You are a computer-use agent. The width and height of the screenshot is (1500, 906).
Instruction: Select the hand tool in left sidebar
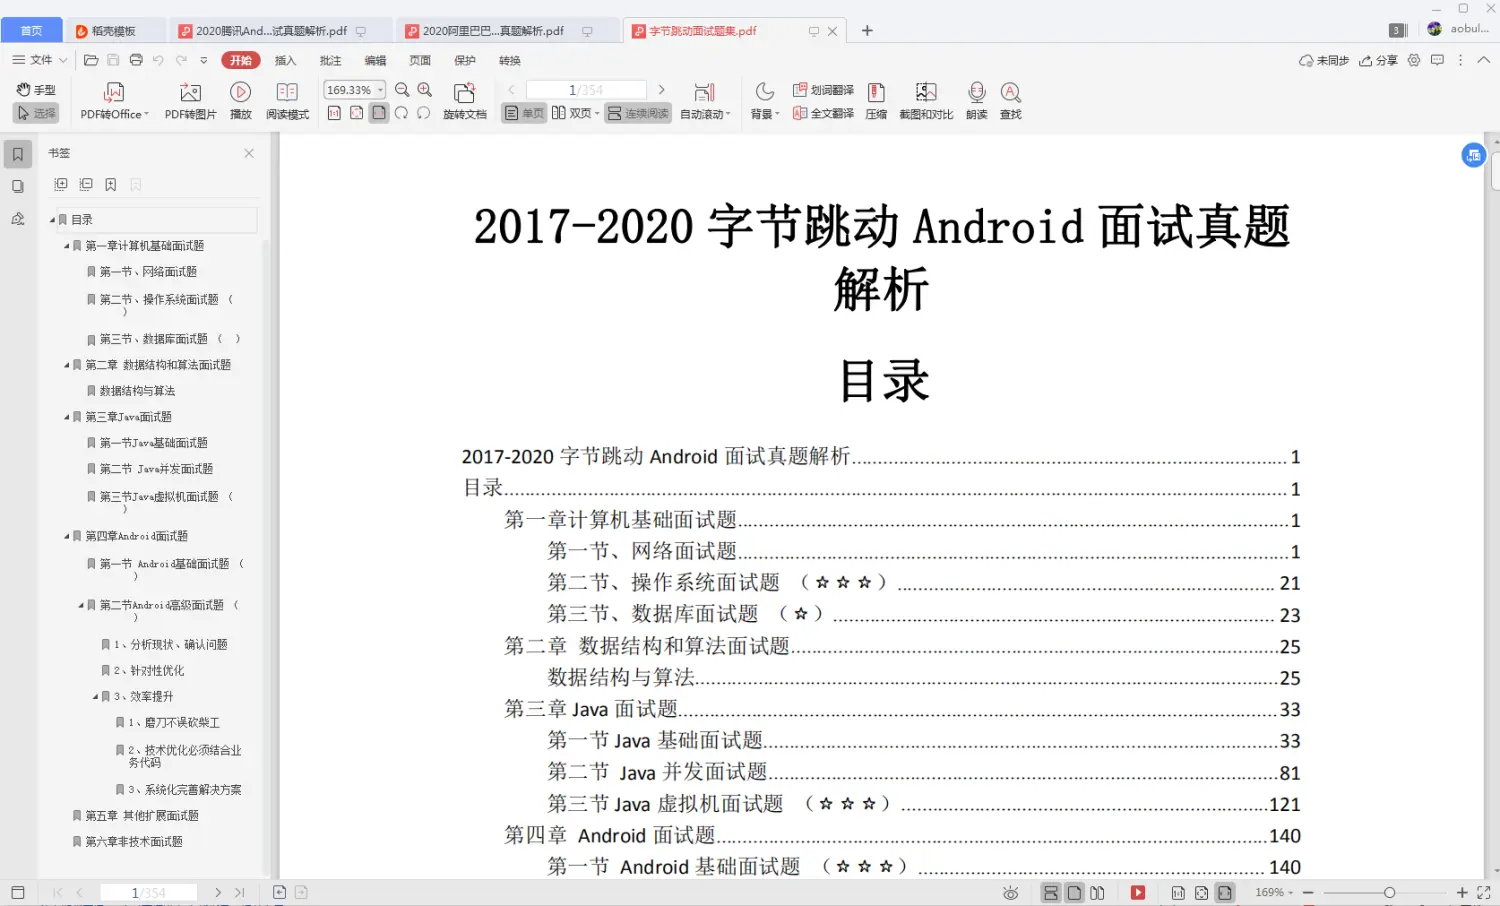[36, 89]
